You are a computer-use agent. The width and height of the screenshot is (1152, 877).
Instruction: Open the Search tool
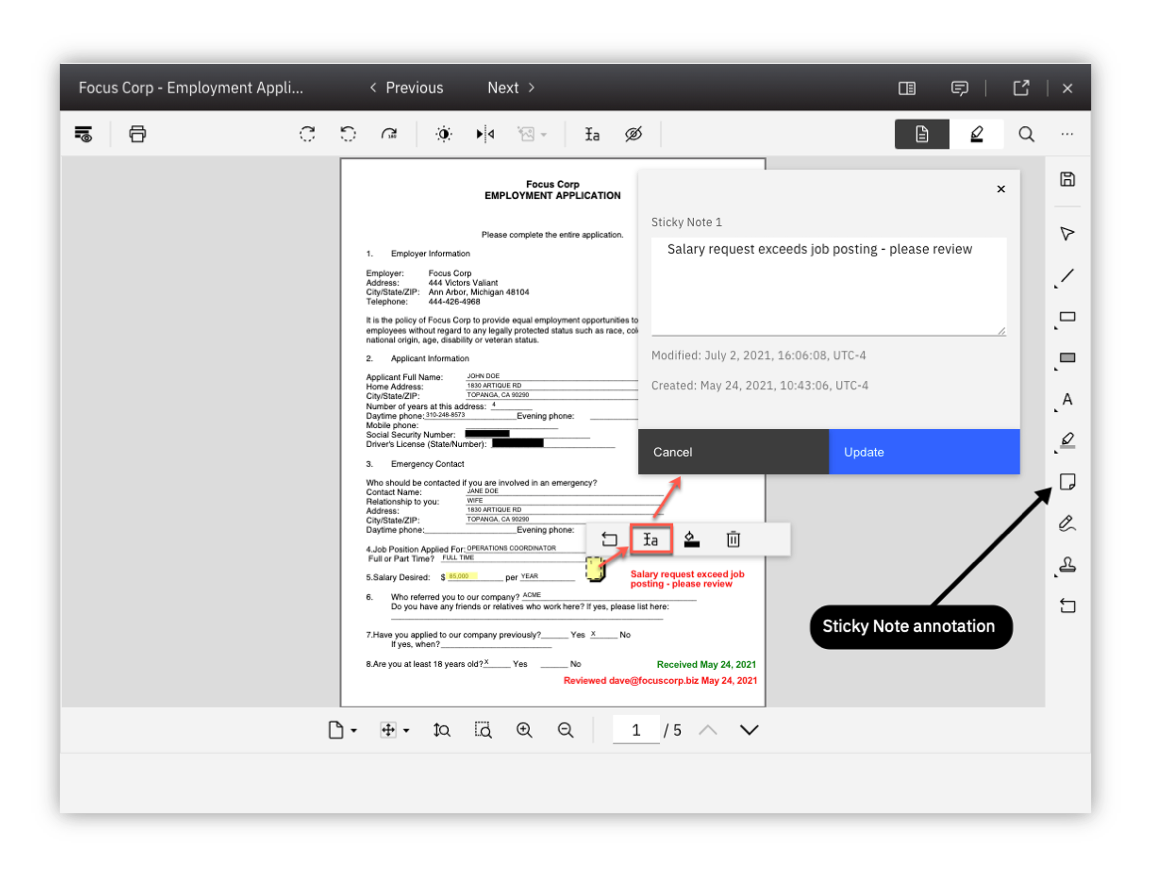click(x=1026, y=134)
